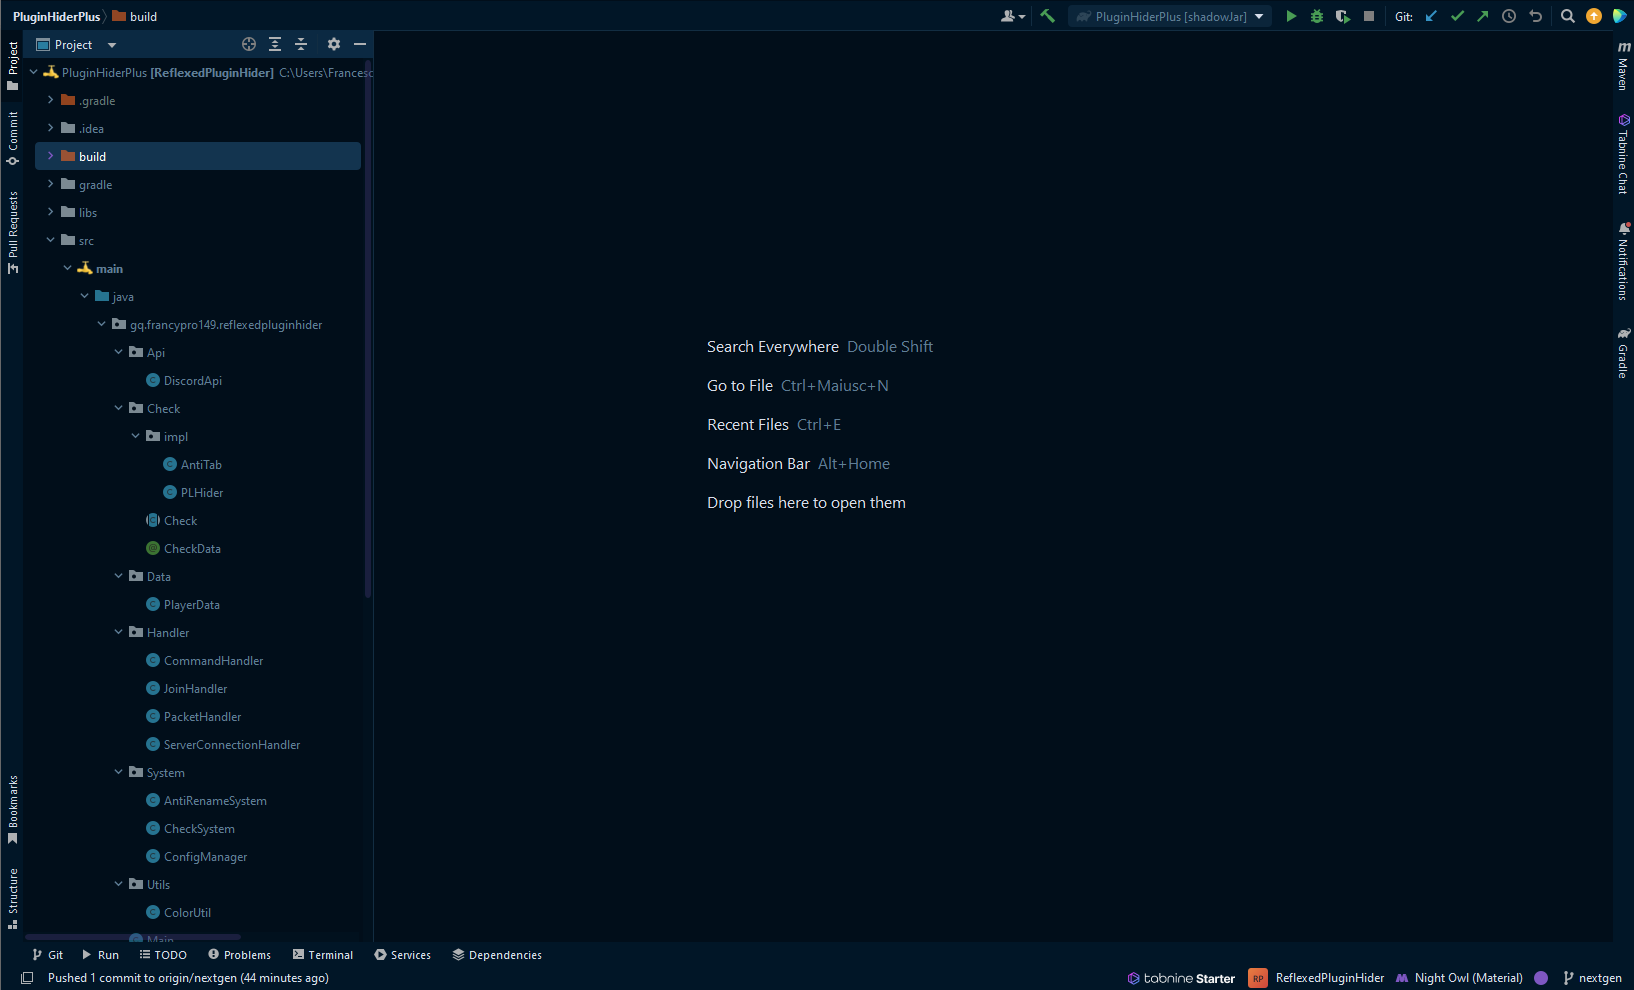
Task: Open Project panel gear options
Action: (x=334, y=44)
